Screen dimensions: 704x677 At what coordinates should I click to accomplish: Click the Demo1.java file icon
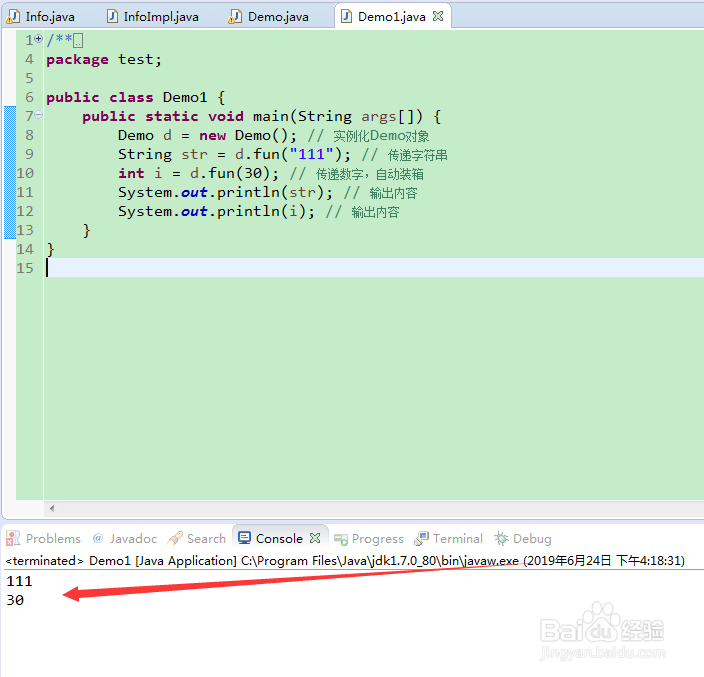coord(346,17)
